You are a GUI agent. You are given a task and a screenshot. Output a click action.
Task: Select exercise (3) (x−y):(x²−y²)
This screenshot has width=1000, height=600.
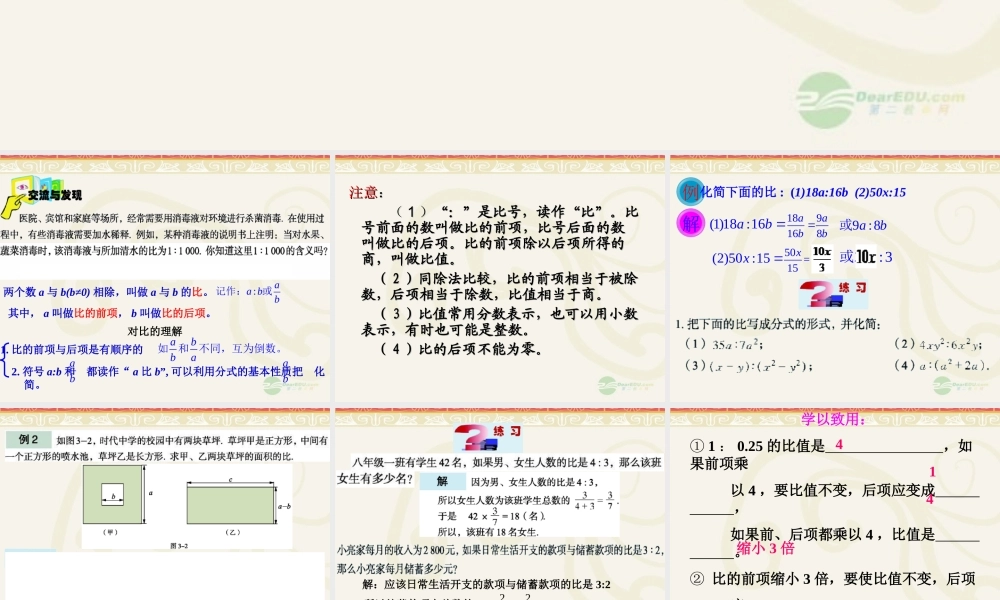[748, 366]
